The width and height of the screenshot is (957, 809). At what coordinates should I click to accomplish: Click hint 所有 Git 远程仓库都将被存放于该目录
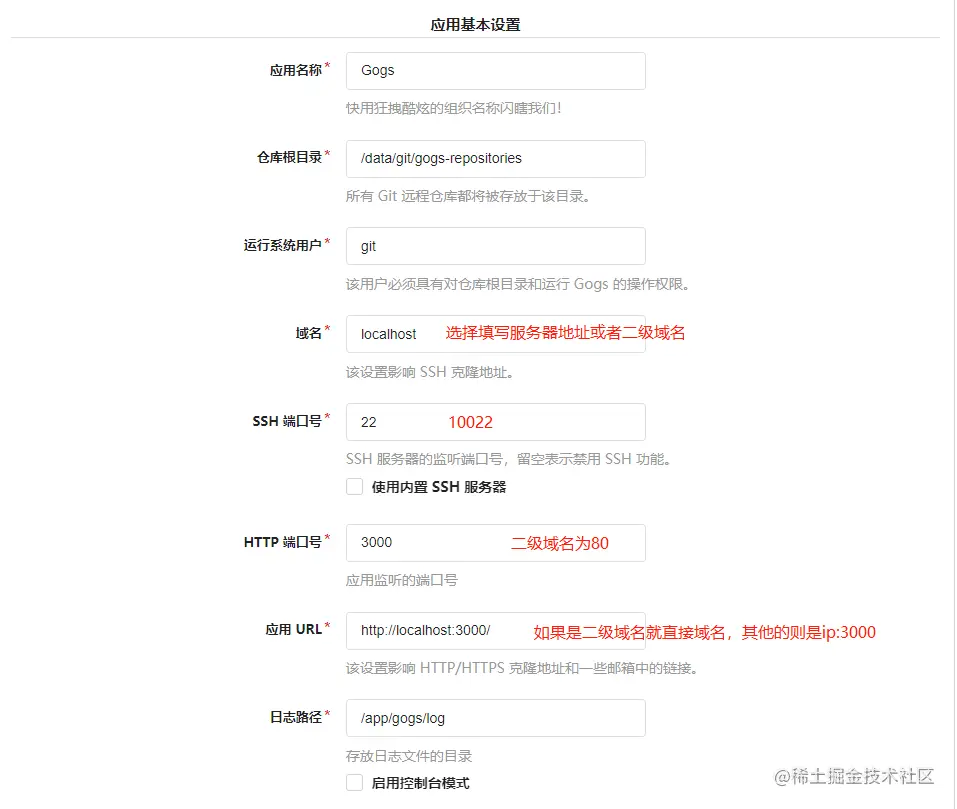coord(468,196)
